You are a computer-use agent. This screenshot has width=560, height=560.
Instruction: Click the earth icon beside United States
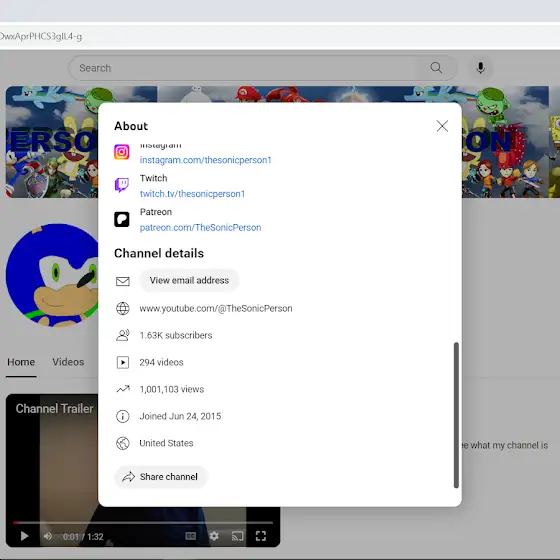tap(123, 443)
